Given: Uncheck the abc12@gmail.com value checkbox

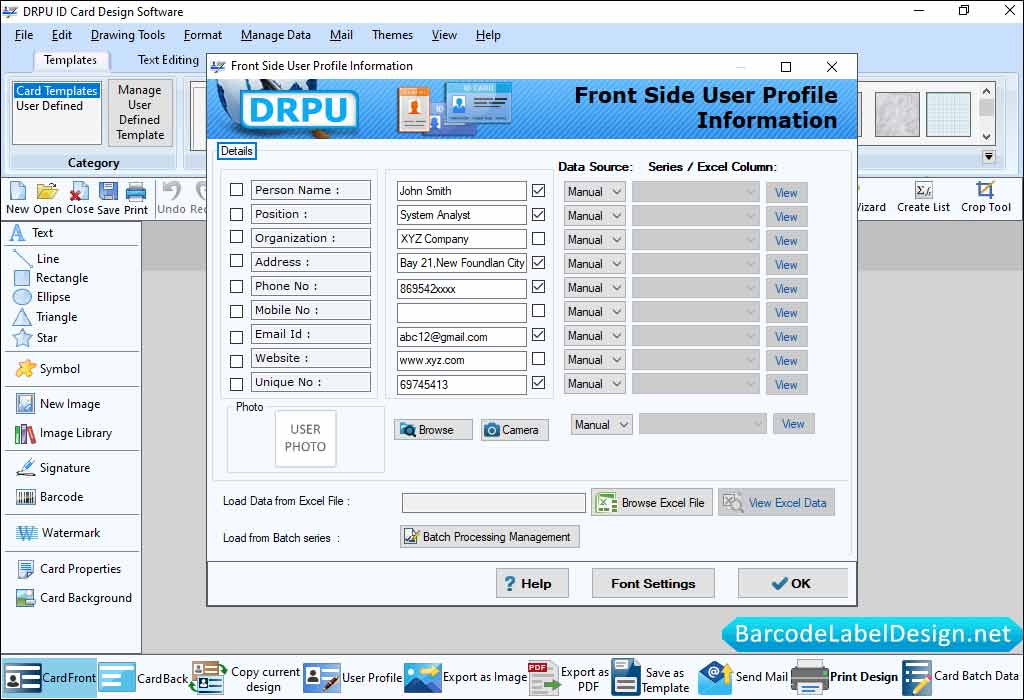Looking at the screenshot, I should click(538, 335).
